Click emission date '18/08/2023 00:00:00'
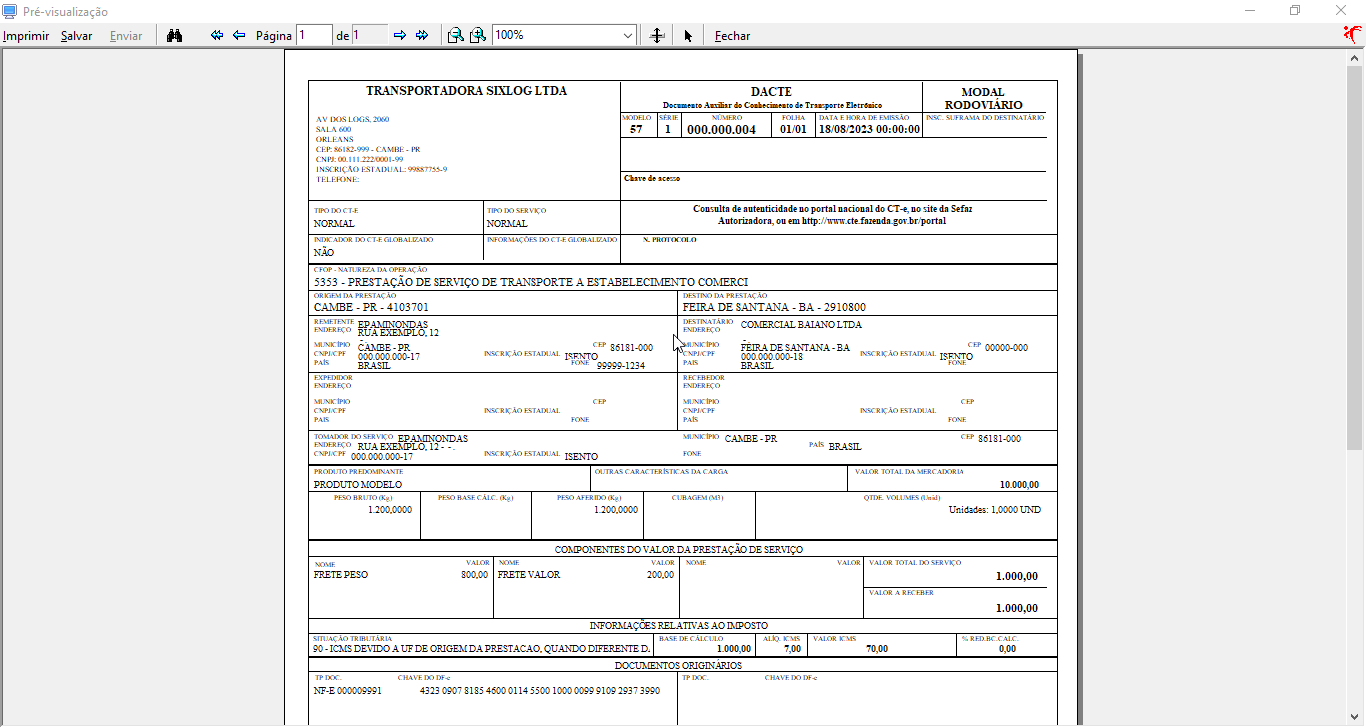 coord(869,129)
